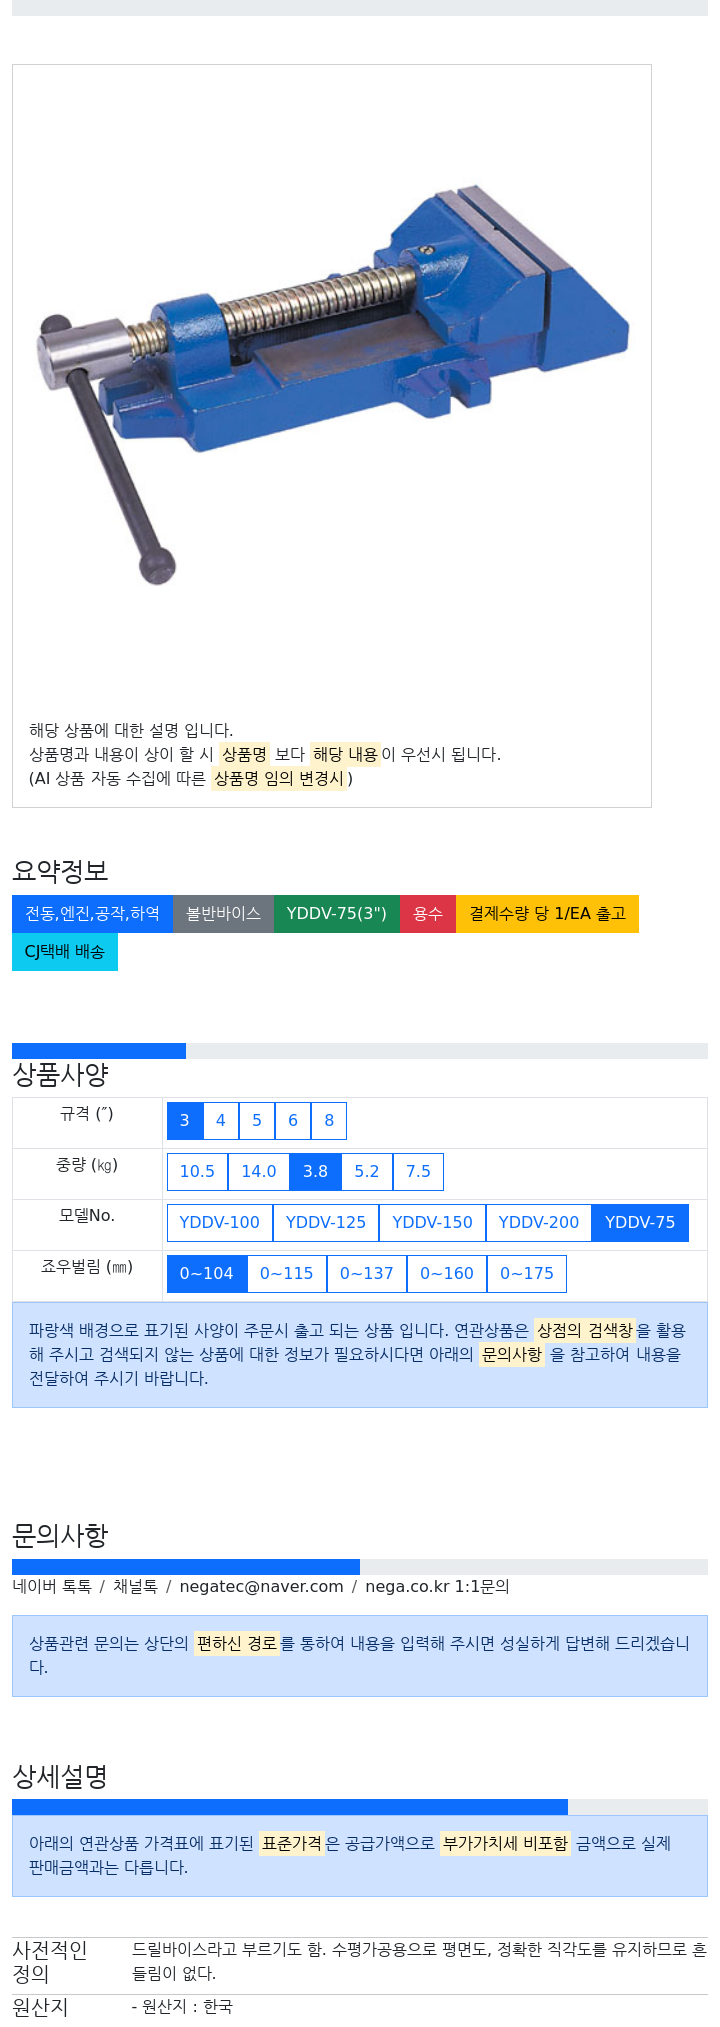Select the 8 inch size option
The height and width of the screenshot is (2027, 720).
329,1121
